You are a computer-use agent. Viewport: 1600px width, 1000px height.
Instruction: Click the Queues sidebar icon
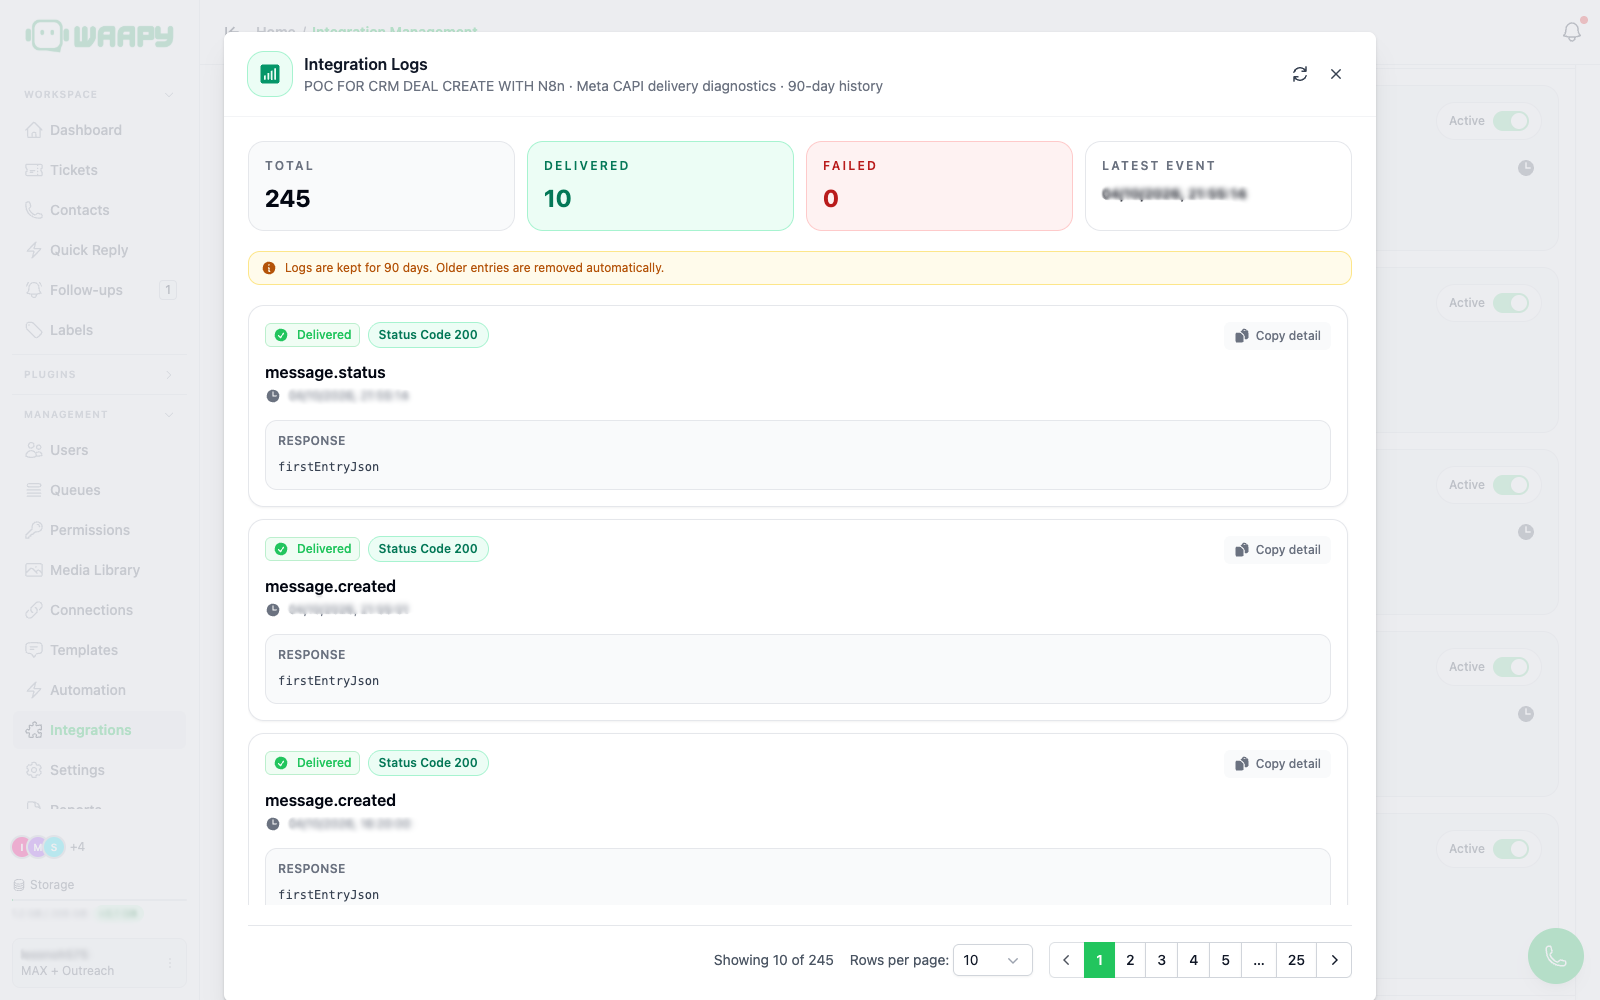pos(34,490)
